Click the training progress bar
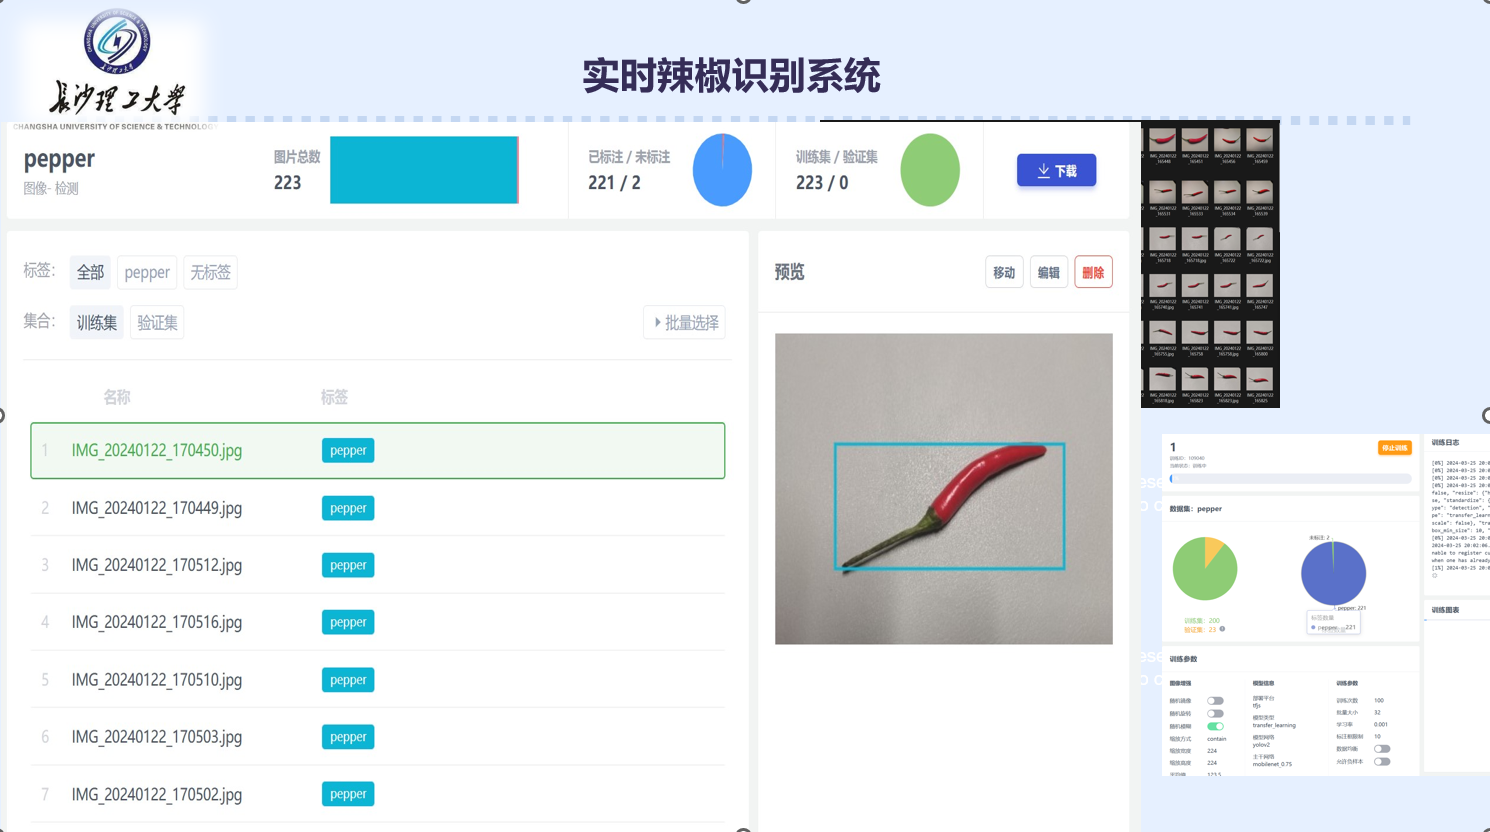The image size is (1490, 832). (1290, 478)
